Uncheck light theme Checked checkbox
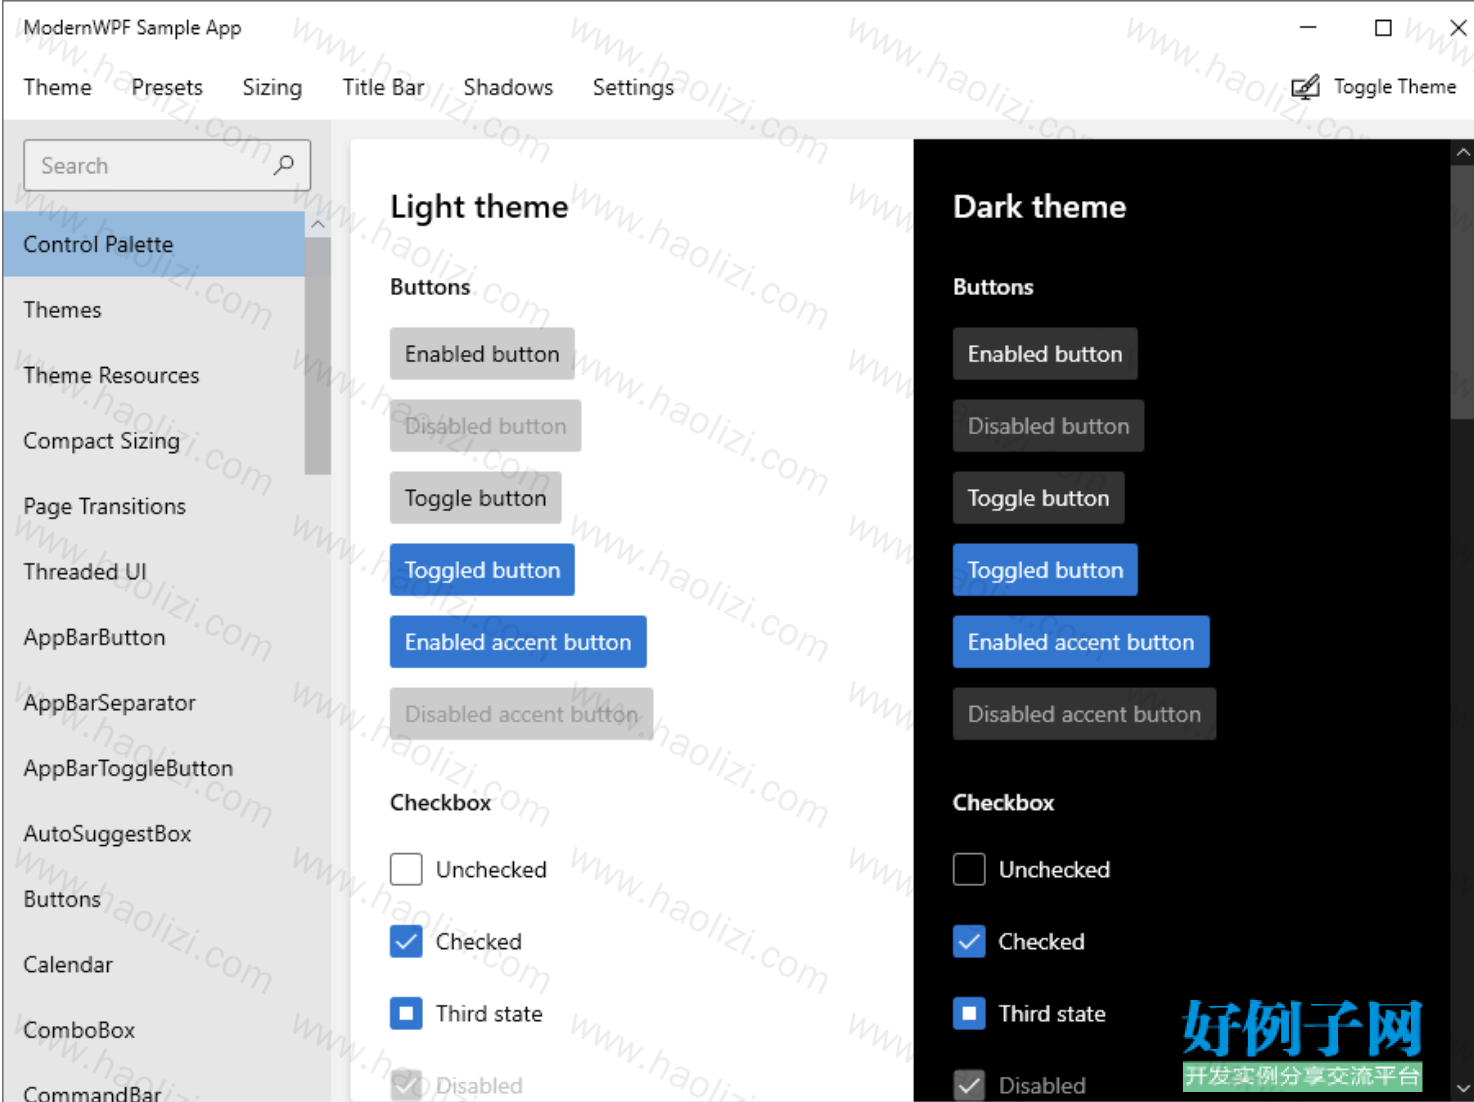1474x1102 pixels. pyautogui.click(x=406, y=942)
